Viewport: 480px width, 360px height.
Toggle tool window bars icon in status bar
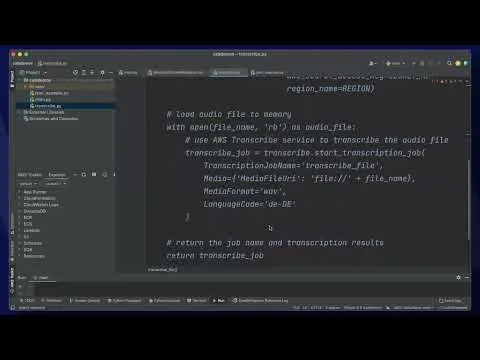tap(13, 308)
